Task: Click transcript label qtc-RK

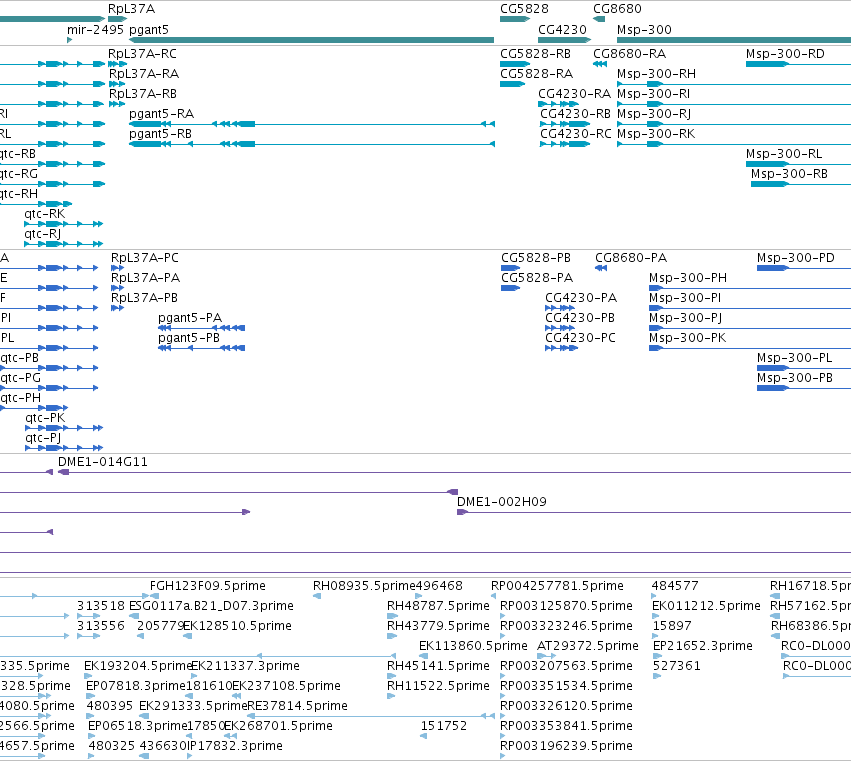Action: [x=45, y=214]
